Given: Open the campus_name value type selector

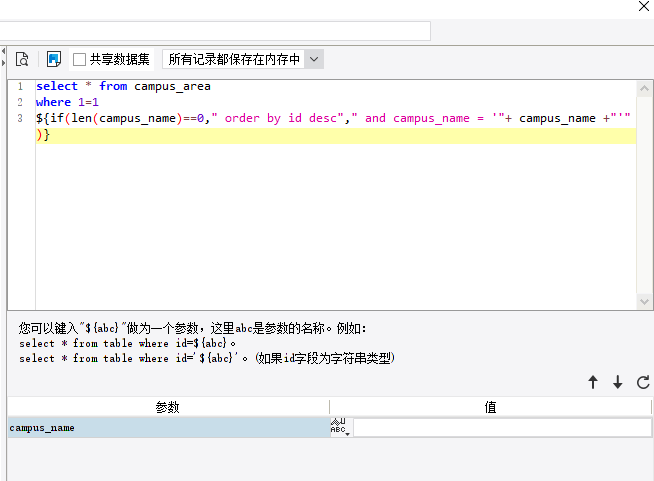Looking at the screenshot, I should tap(341, 427).
